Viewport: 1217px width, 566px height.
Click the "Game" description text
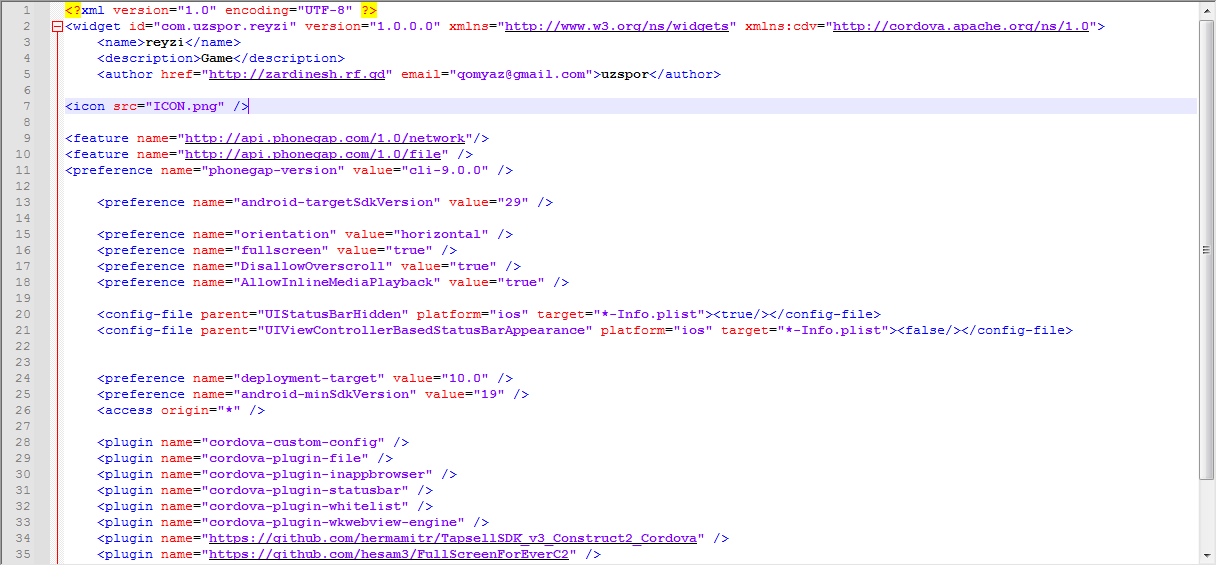point(217,58)
